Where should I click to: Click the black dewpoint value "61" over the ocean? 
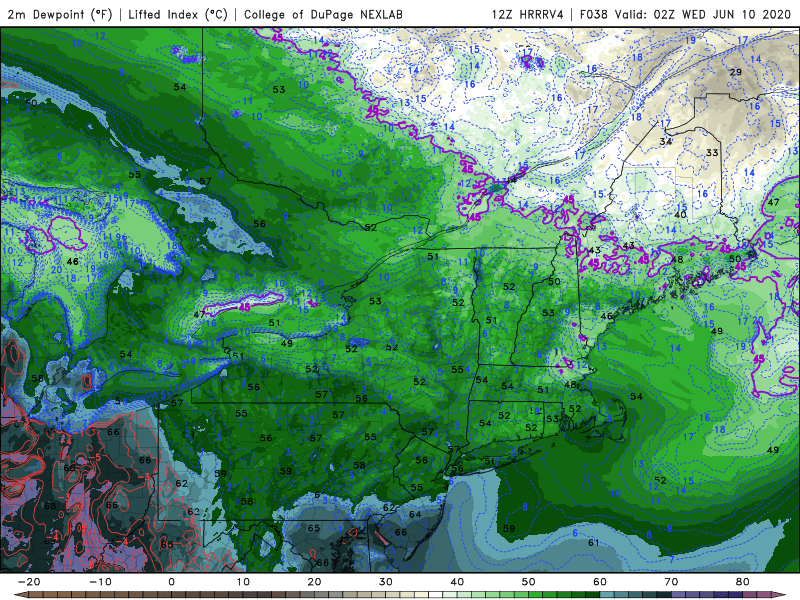(593, 542)
